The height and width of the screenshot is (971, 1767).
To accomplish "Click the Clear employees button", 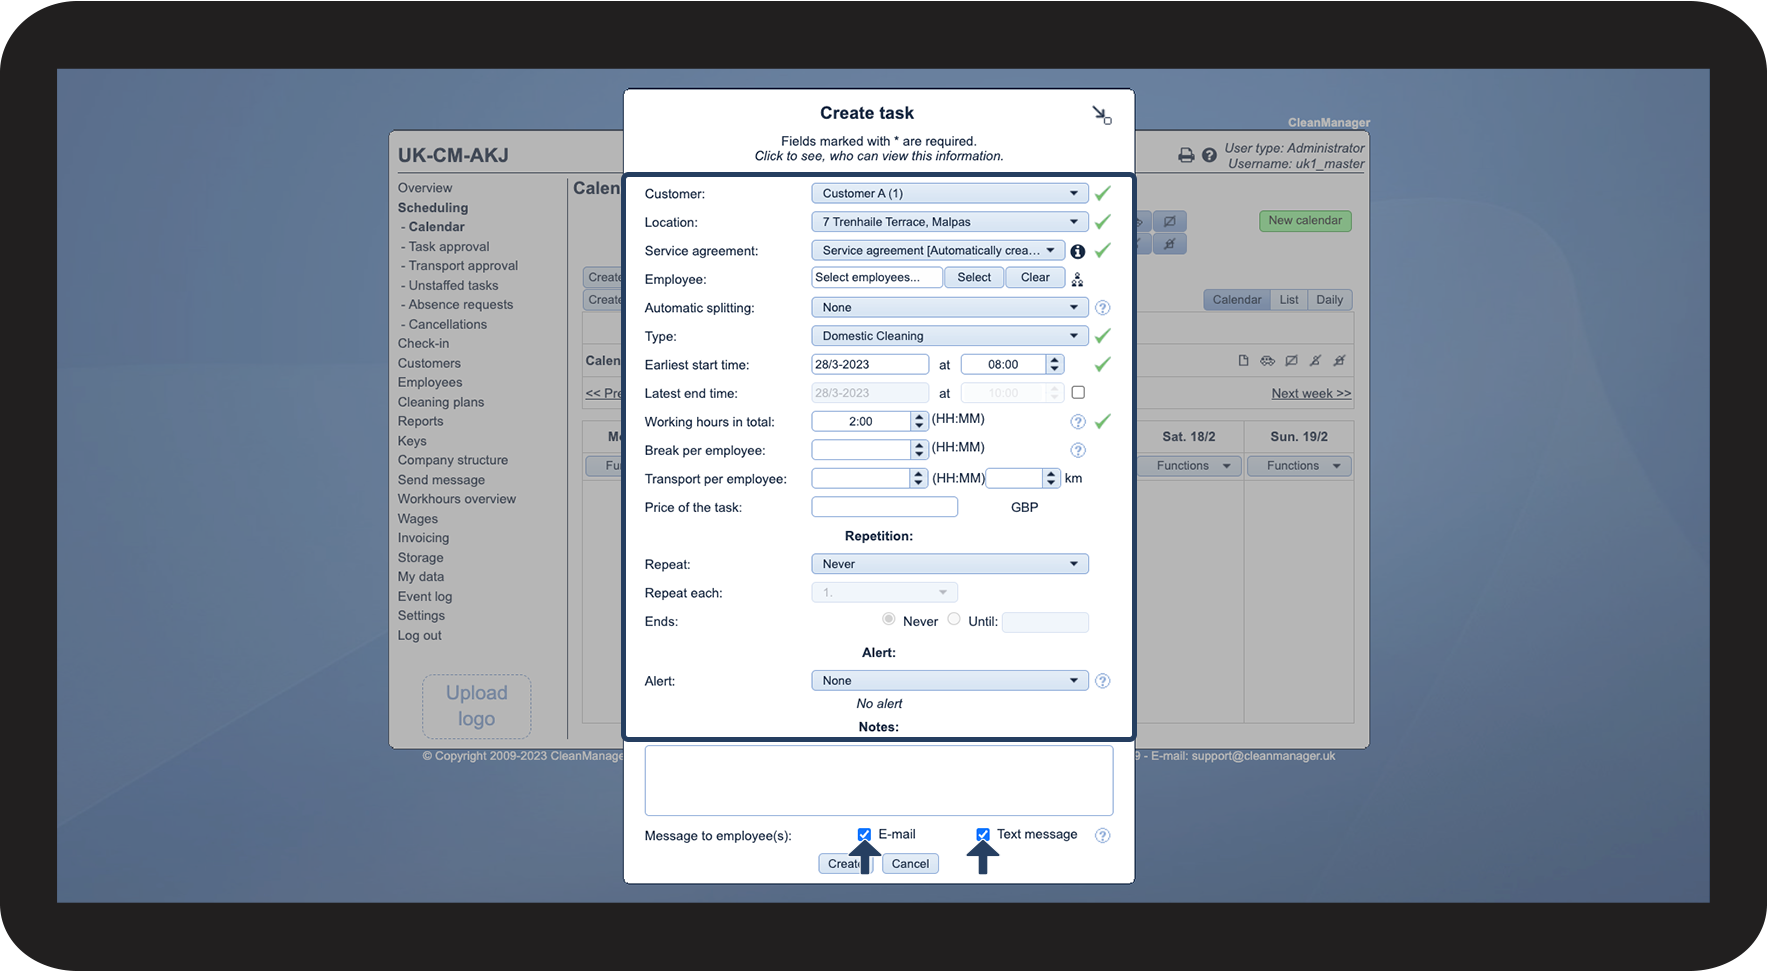I will [1035, 278].
